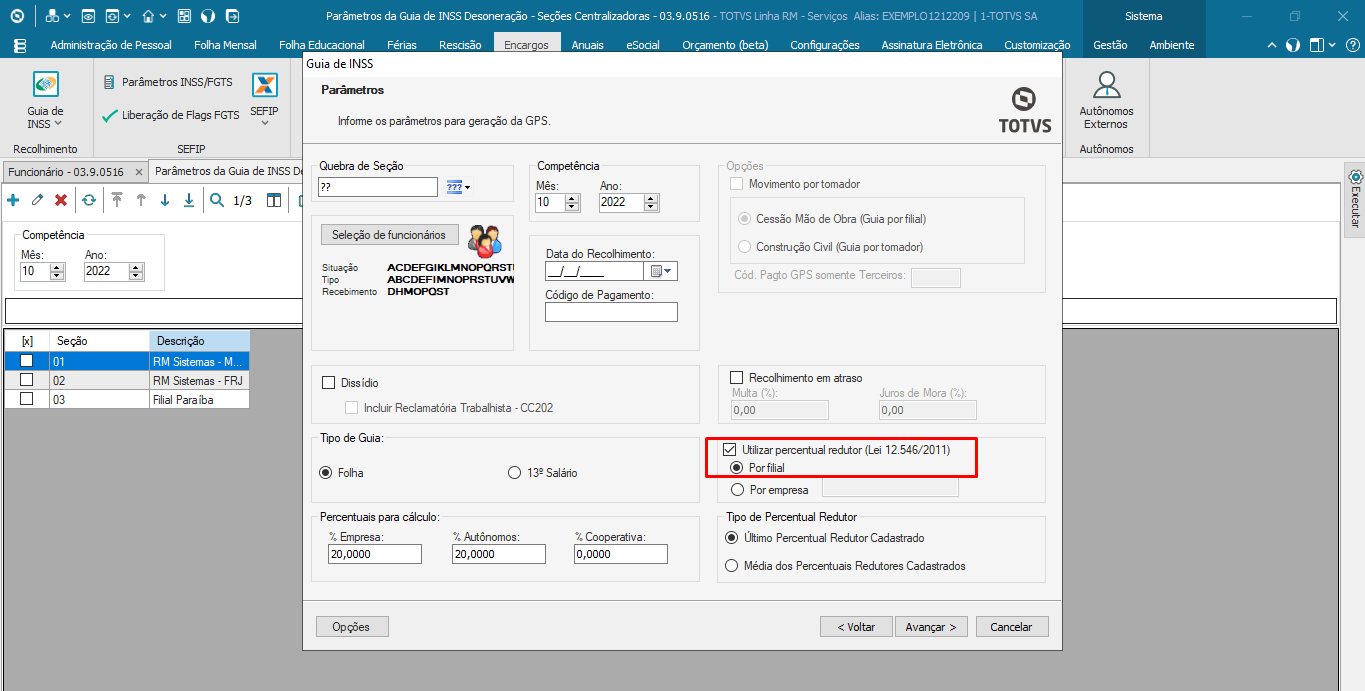Open the SEFIP ribbon button
The height and width of the screenshot is (691, 1365).
point(264,99)
